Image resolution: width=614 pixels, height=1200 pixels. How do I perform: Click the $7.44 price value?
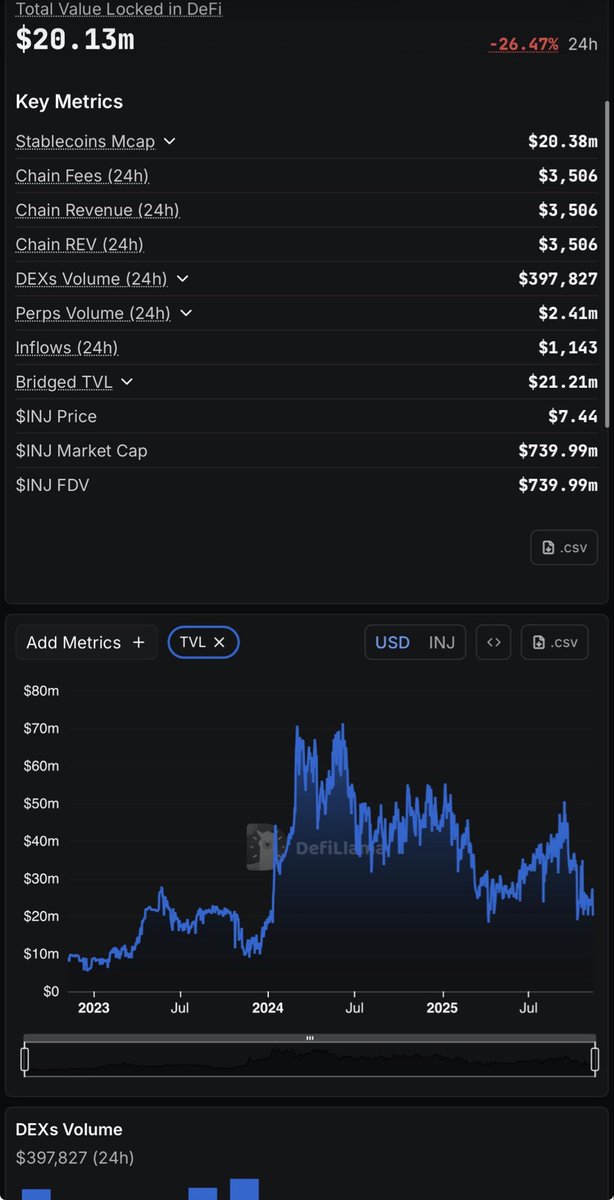coord(572,416)
